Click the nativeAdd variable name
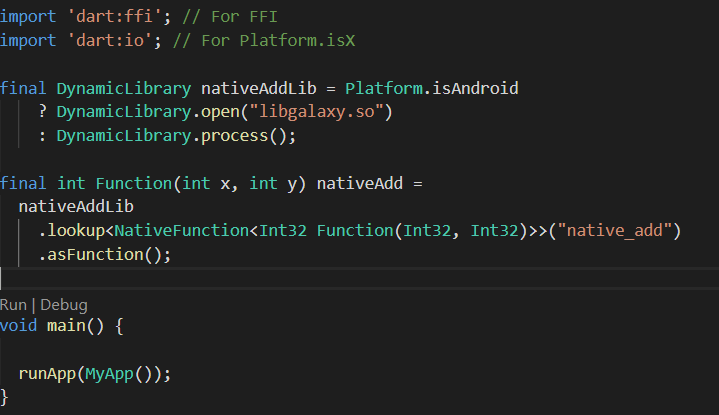This screenshot has height=415, width=719. (360, 183)
